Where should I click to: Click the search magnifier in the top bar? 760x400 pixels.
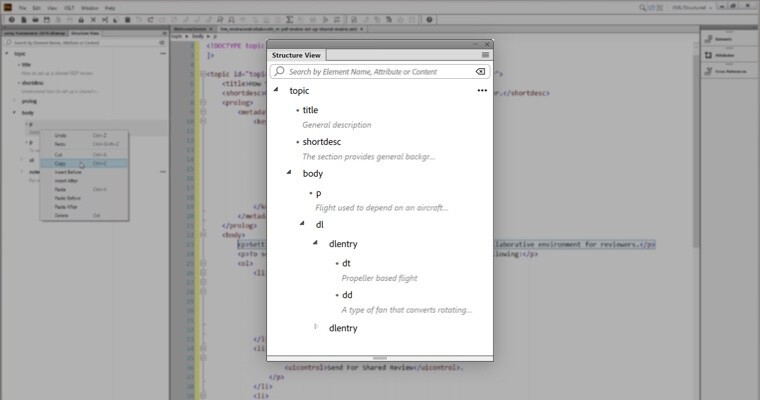click(x=642, y=8)
